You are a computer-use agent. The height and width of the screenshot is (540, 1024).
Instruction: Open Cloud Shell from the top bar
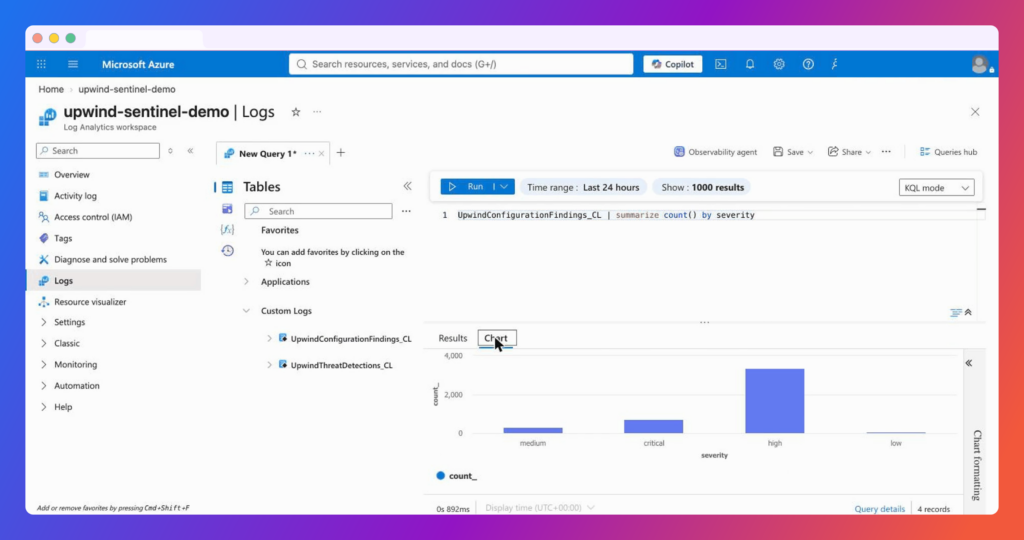click(720, 64)
